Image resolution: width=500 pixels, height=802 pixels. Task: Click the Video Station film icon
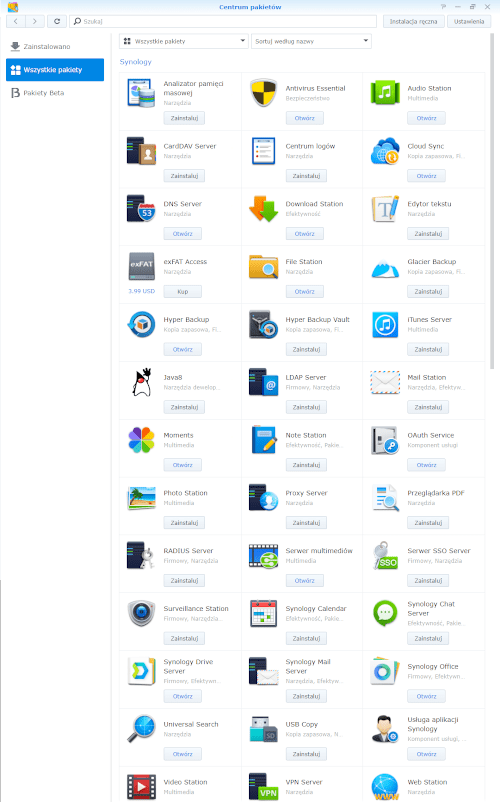141,787
